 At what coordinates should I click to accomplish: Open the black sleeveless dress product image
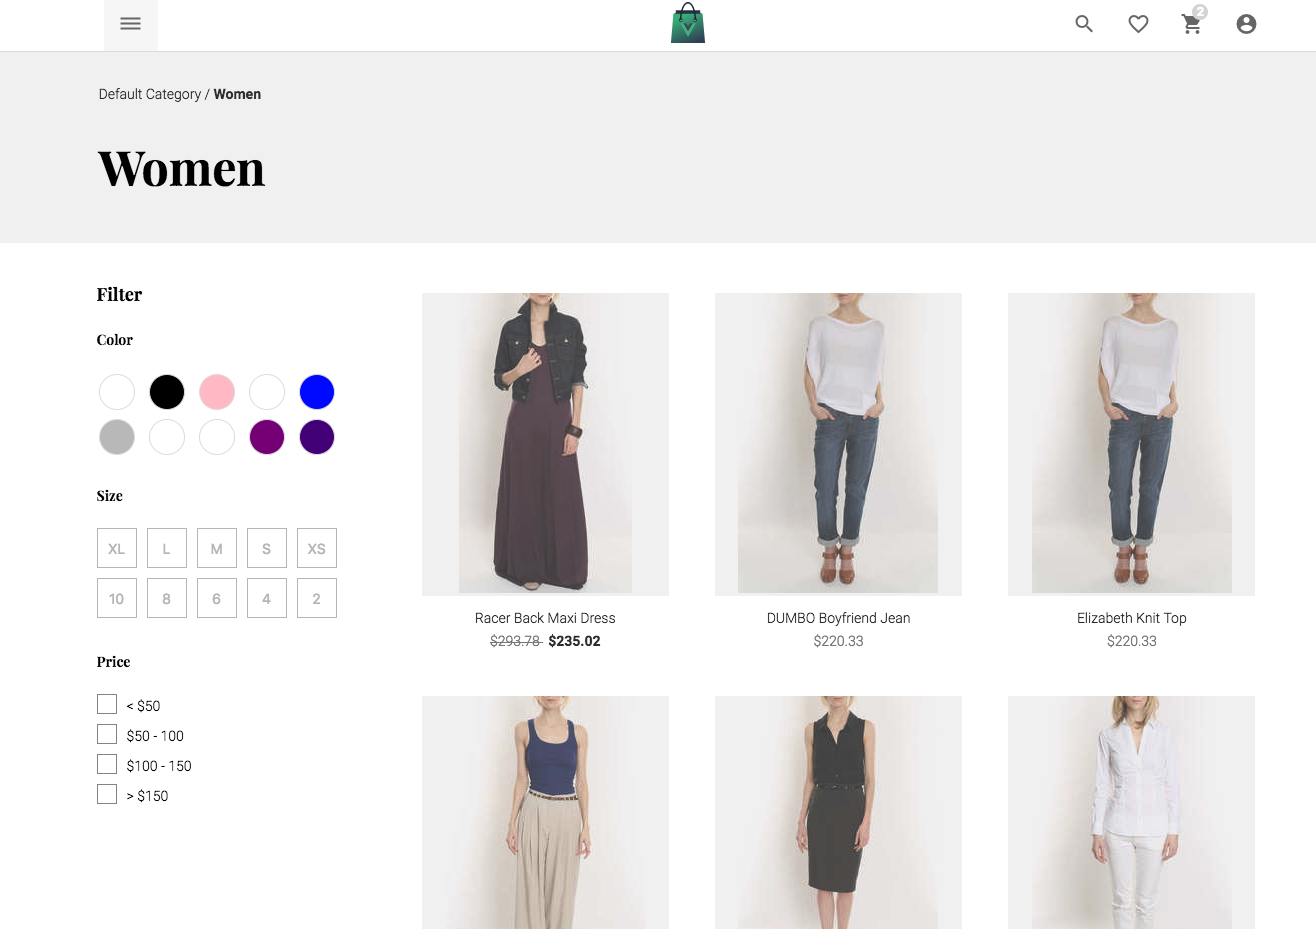tap(838, 812)
